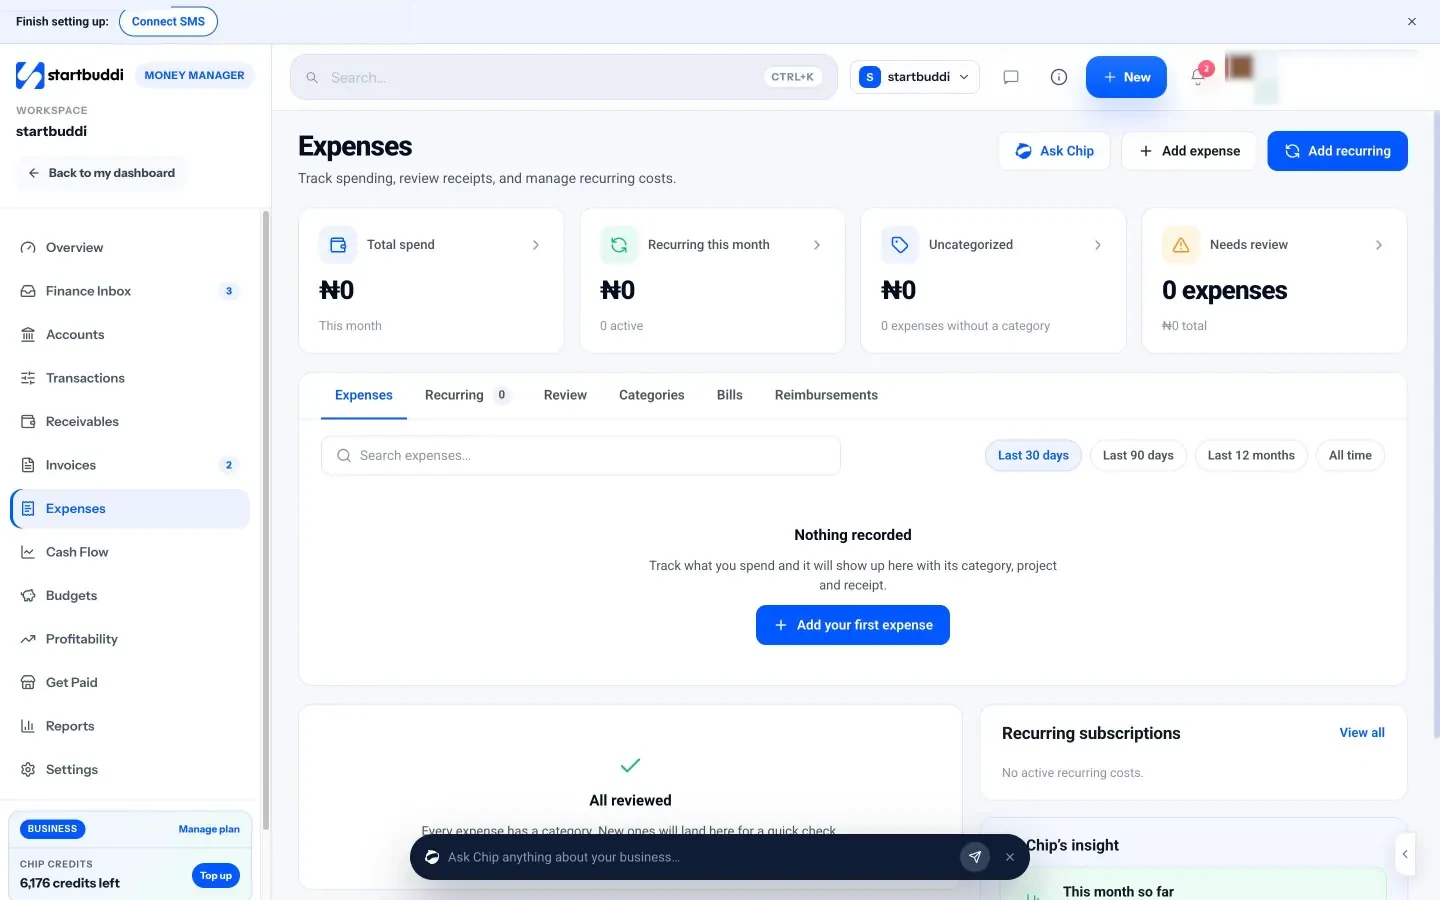Open the Reimbursements tab
Viewport: 1440px width, 900px height.
826,395
